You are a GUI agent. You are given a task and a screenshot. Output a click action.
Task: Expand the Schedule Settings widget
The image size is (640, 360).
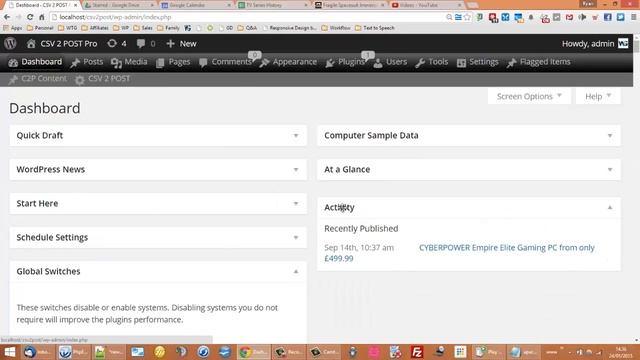tap(296, 237)
